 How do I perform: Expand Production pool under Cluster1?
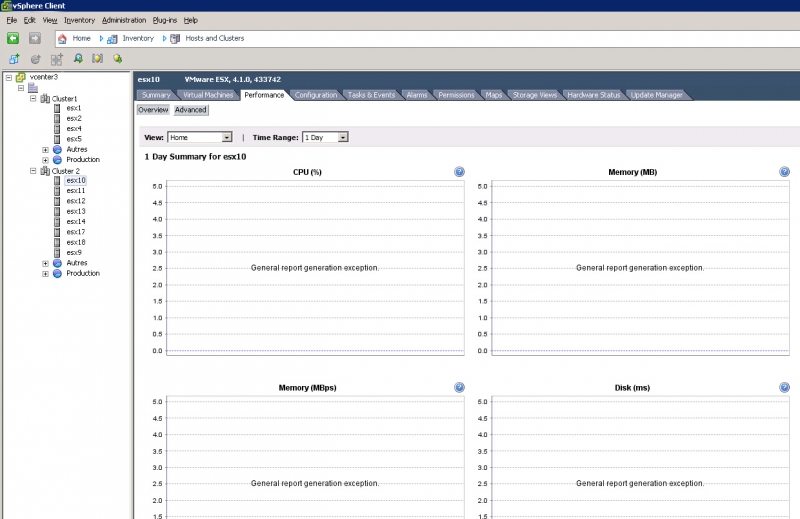click(x=45, y=160)
